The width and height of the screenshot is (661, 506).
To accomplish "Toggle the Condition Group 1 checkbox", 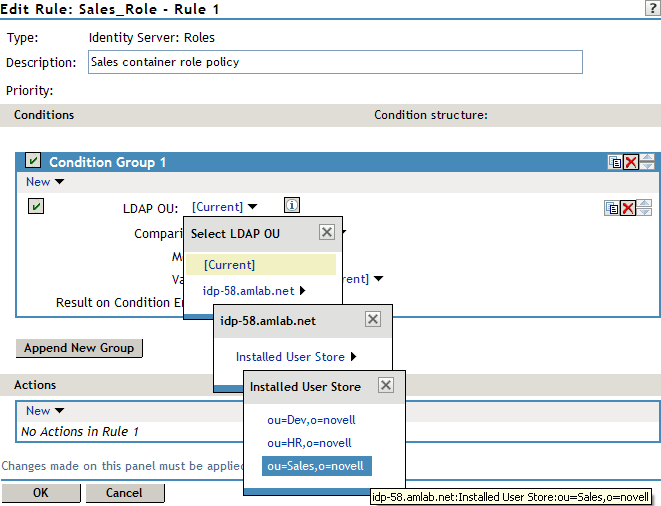I will click(33, 161).
